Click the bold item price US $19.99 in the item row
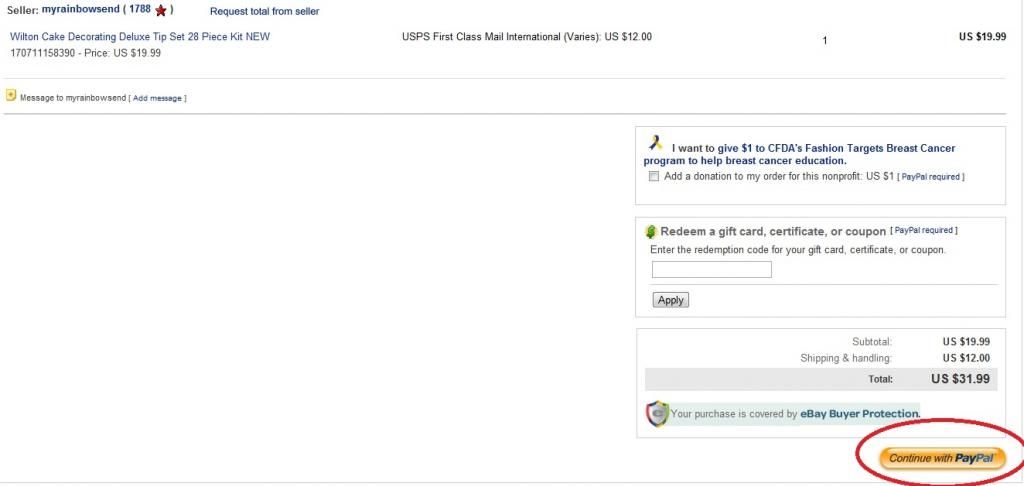 982,37
